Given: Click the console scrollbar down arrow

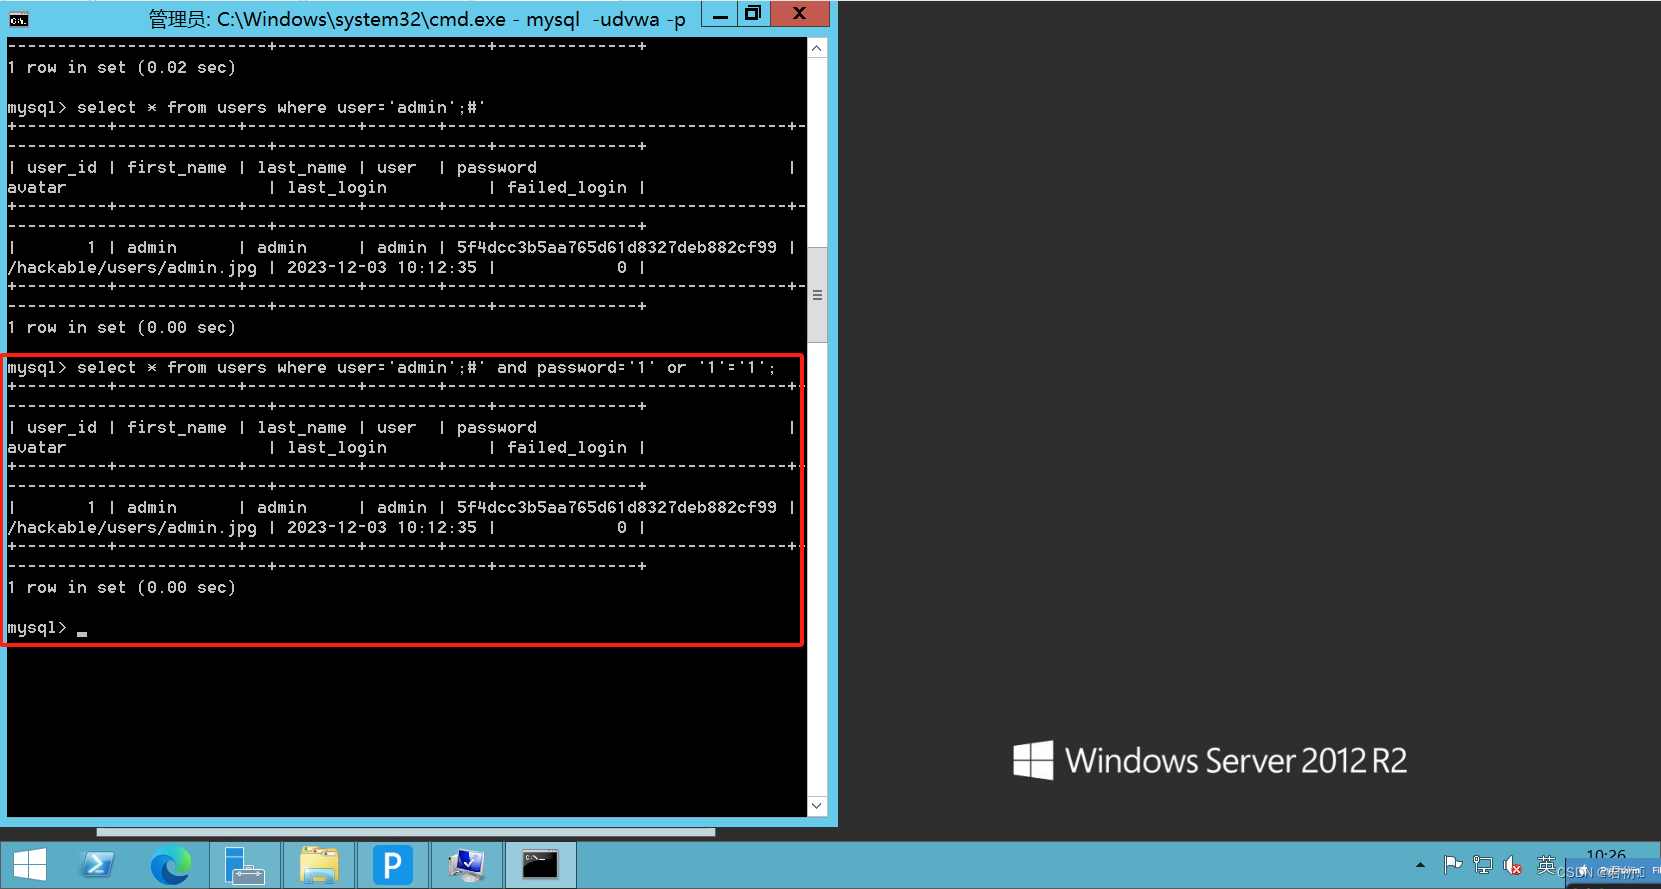Looking at the screenshot, I should coord(817,806).
